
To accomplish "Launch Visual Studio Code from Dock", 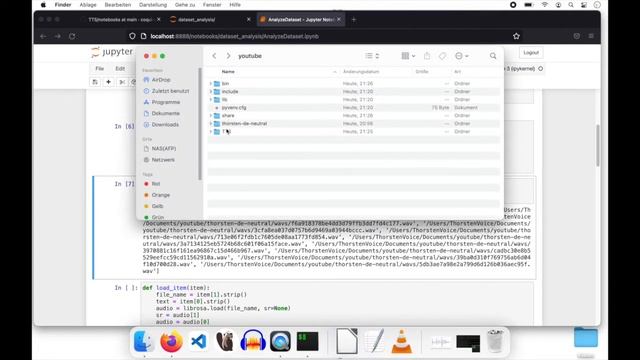I will (x=198, y=341).
